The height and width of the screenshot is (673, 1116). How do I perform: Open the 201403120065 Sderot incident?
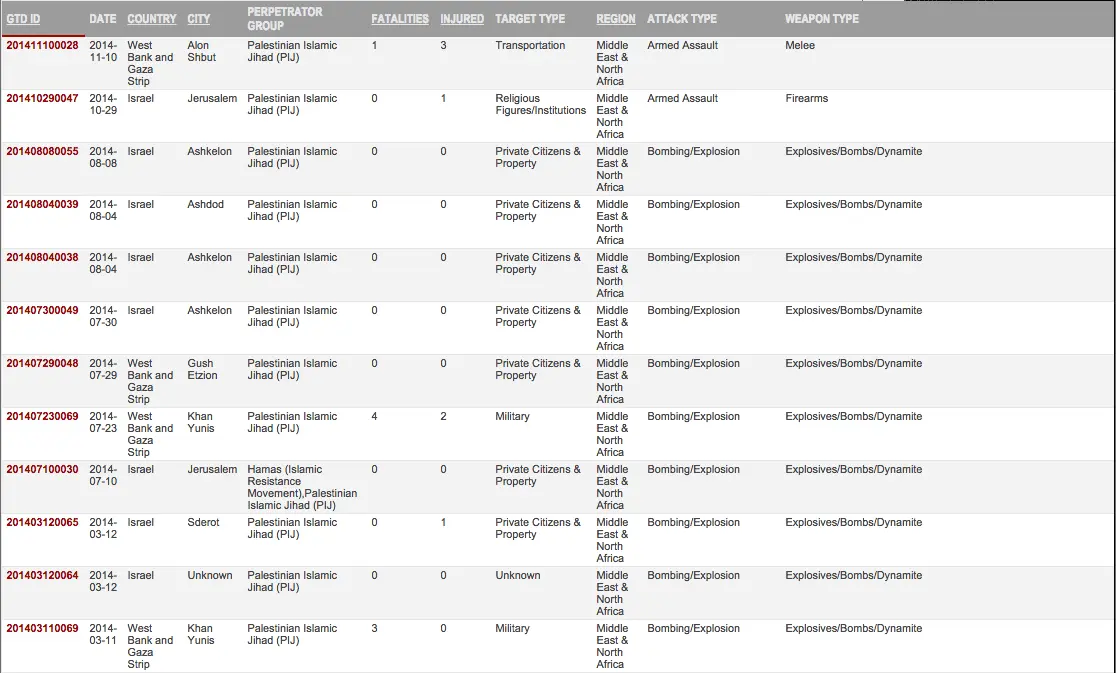click(x=42, y=523)
